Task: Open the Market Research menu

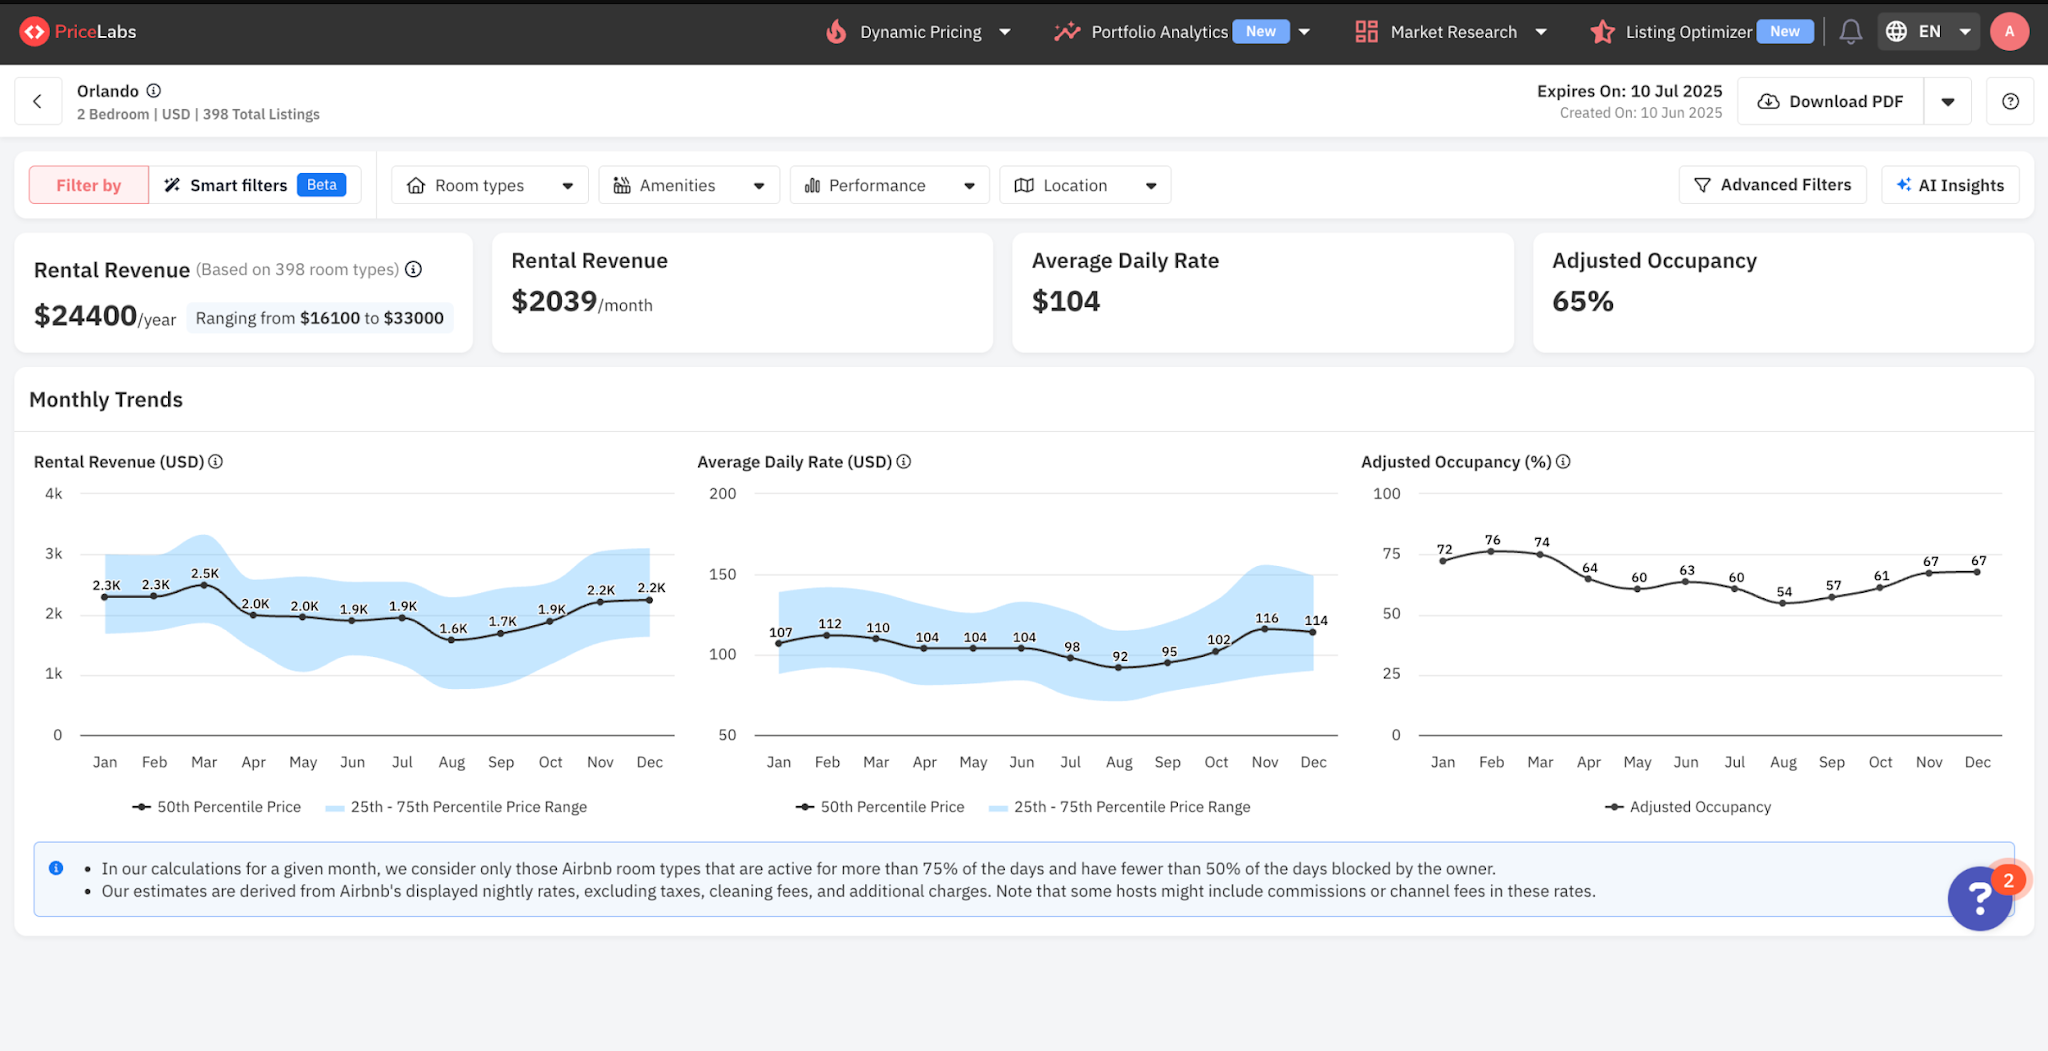Action: click(1451, 32)
